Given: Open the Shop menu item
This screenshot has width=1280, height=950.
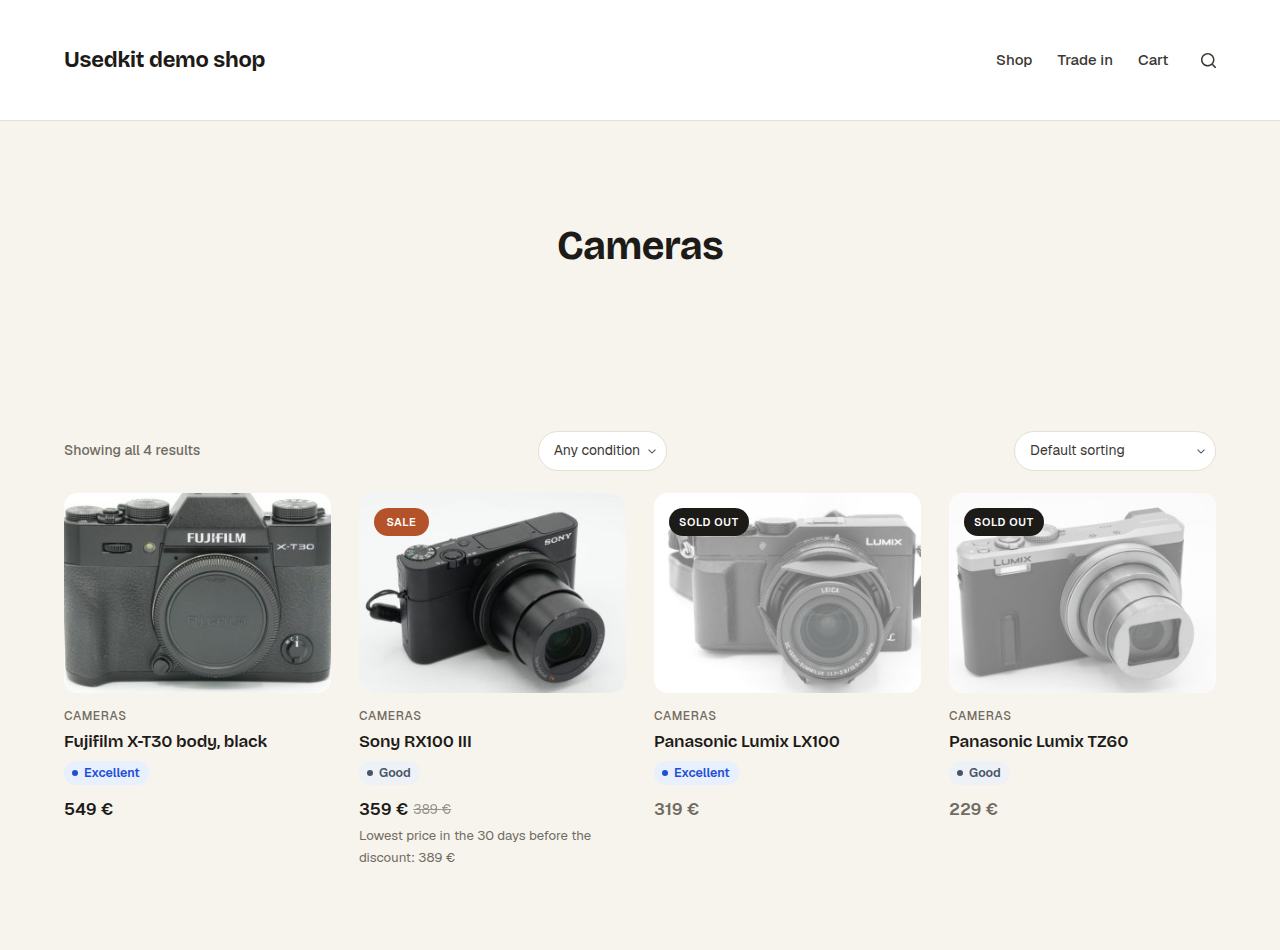Looking at the screenshot, I should (1014, 60).
